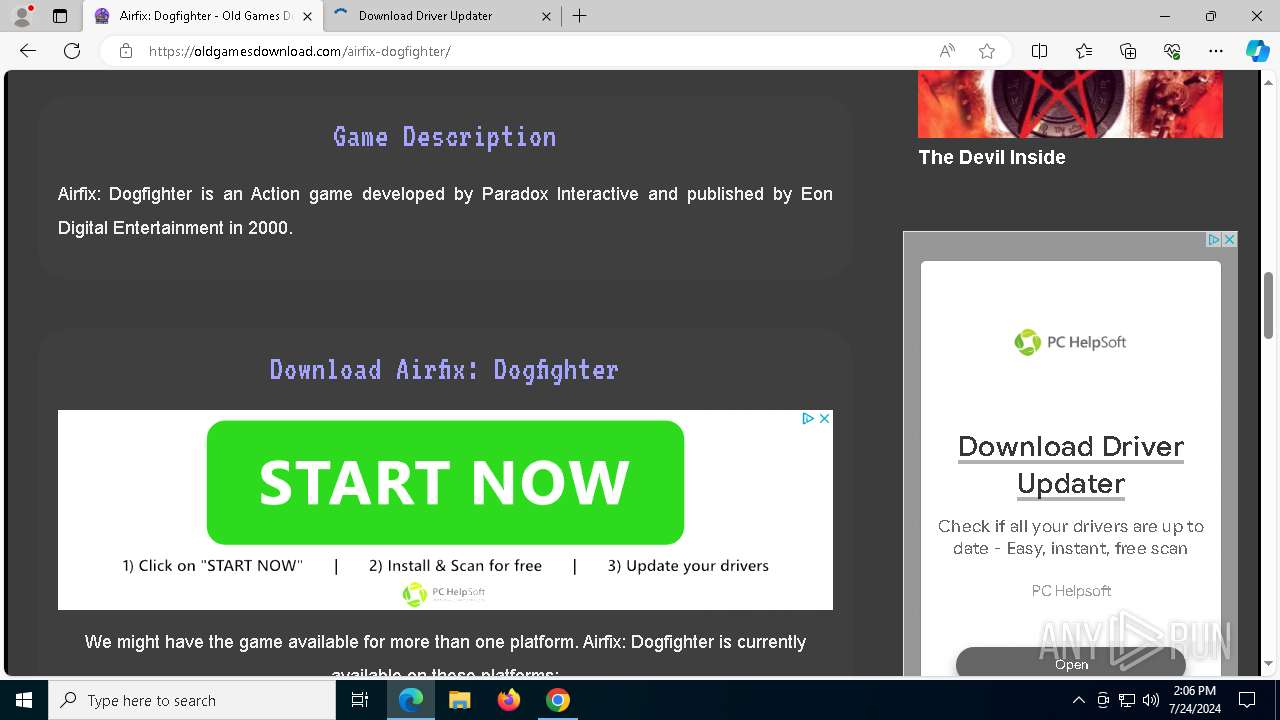Click scrollbar down arrow
Viewport: 1280px width, 720px height.
[1269, 664]
